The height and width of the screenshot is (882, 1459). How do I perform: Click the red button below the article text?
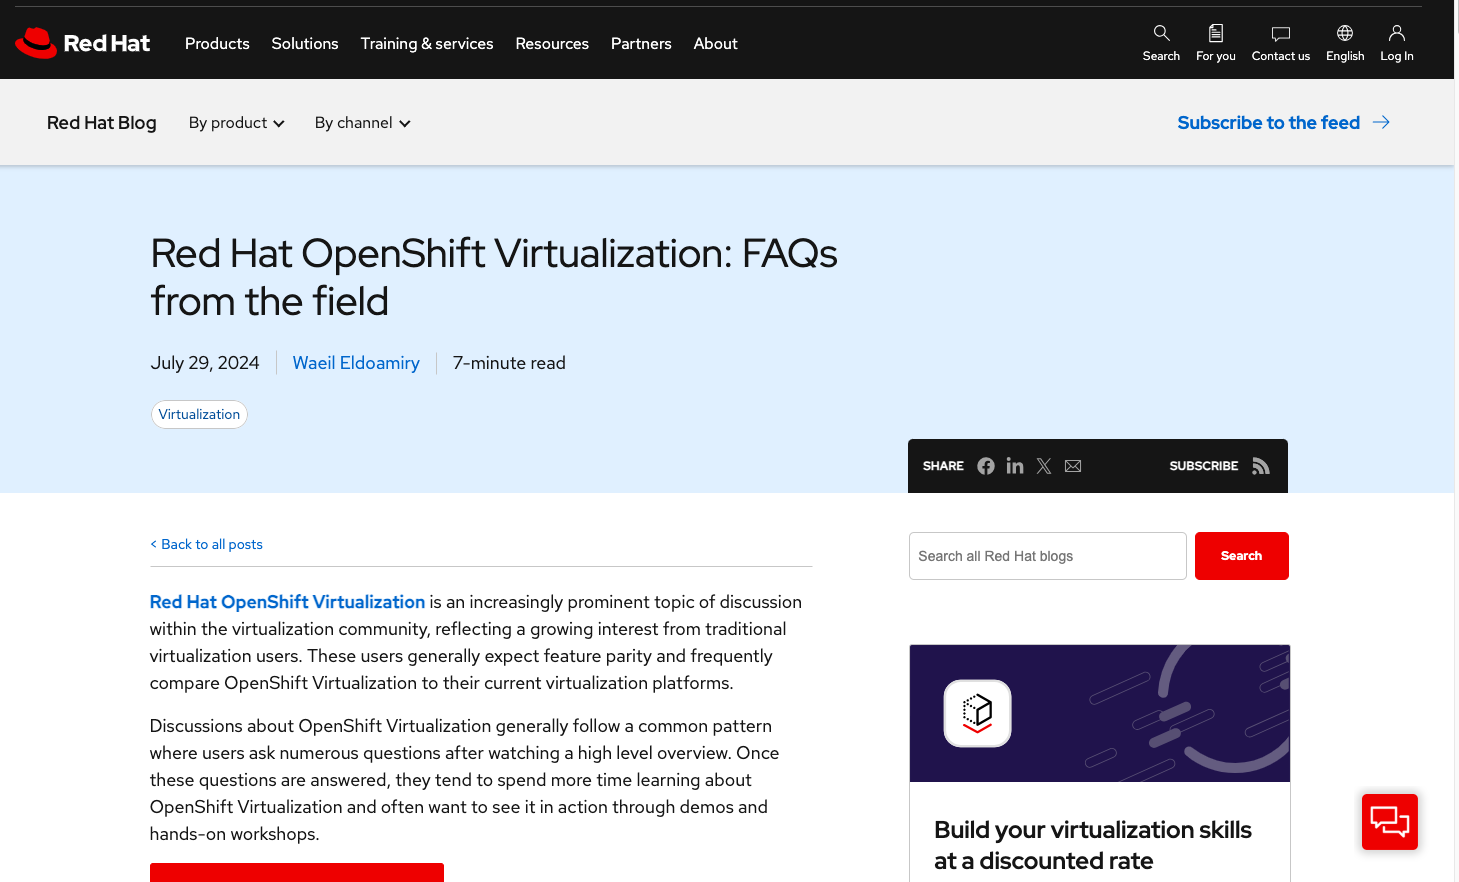(x=297, y=872)
